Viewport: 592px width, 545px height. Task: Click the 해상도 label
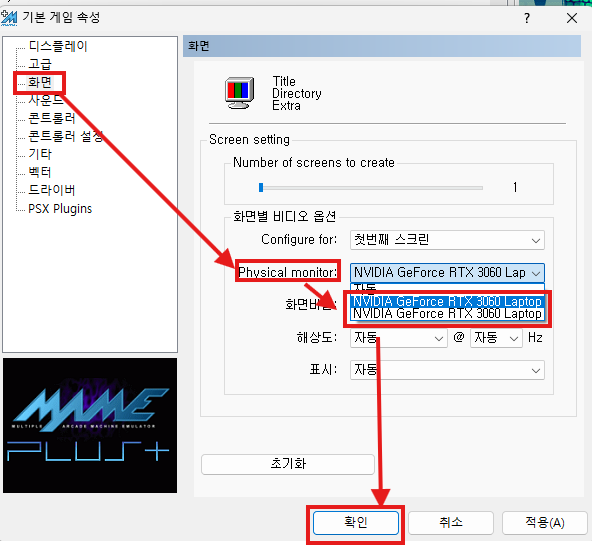click(x=317, y=337)
